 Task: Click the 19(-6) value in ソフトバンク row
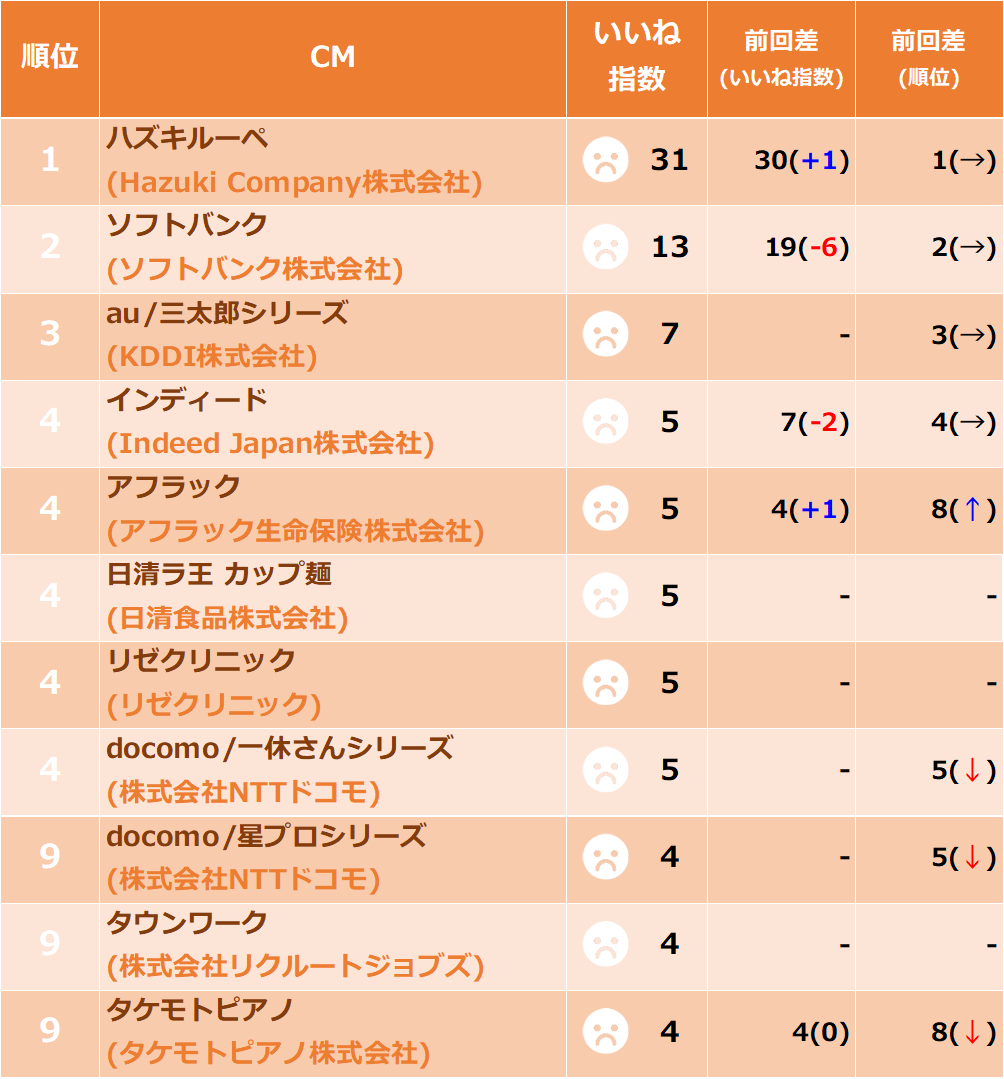click(x=807, y=247)
